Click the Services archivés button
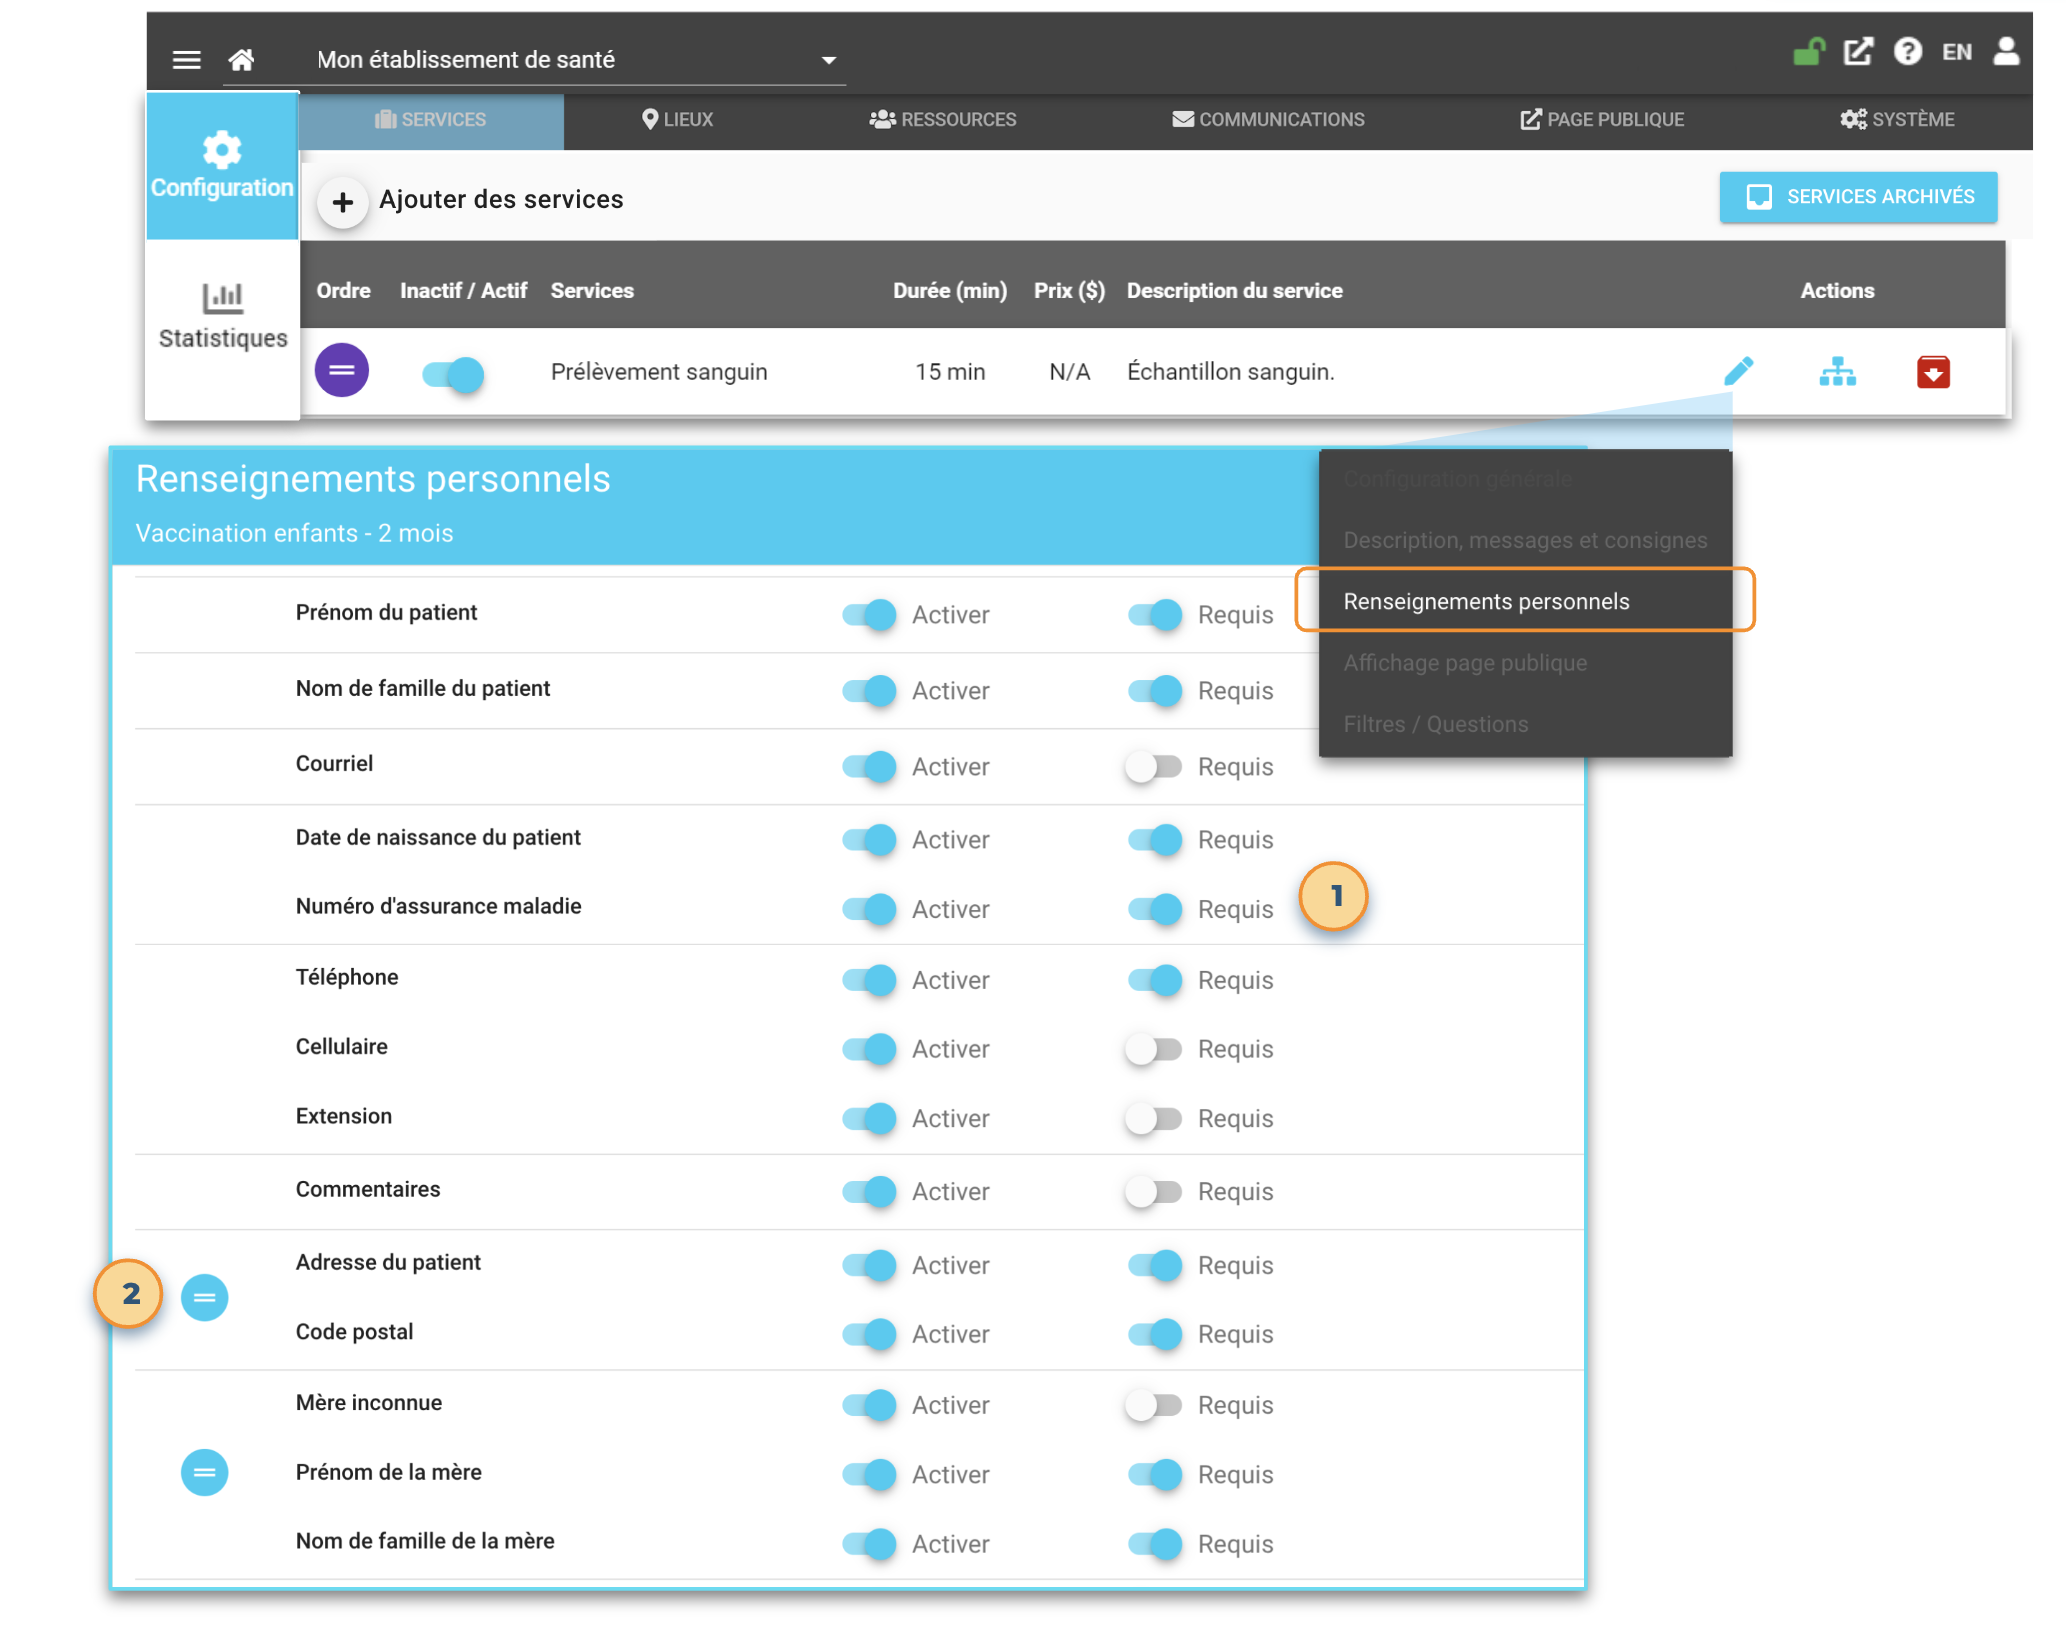This screenshot has height=1632, width=2066. [x=1858, y=197]
